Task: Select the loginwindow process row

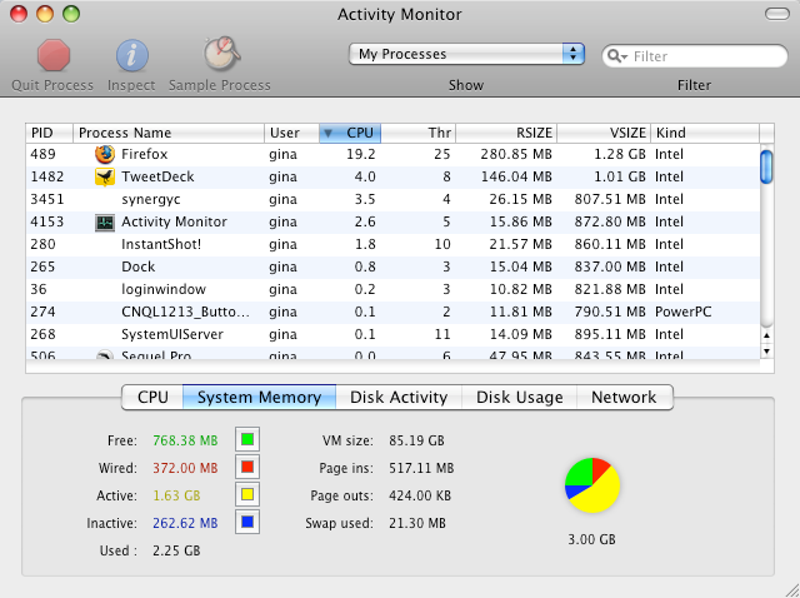Action: point(393,289)
